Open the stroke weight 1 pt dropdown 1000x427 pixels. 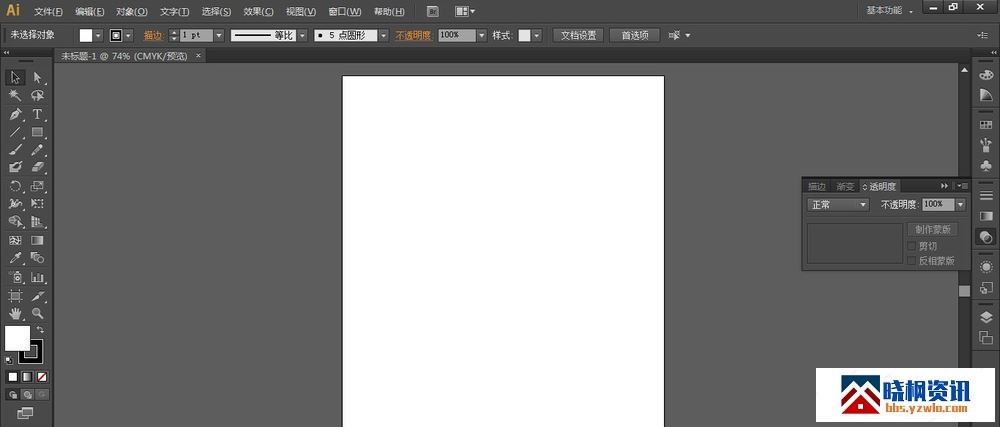(x=219, y=36)
